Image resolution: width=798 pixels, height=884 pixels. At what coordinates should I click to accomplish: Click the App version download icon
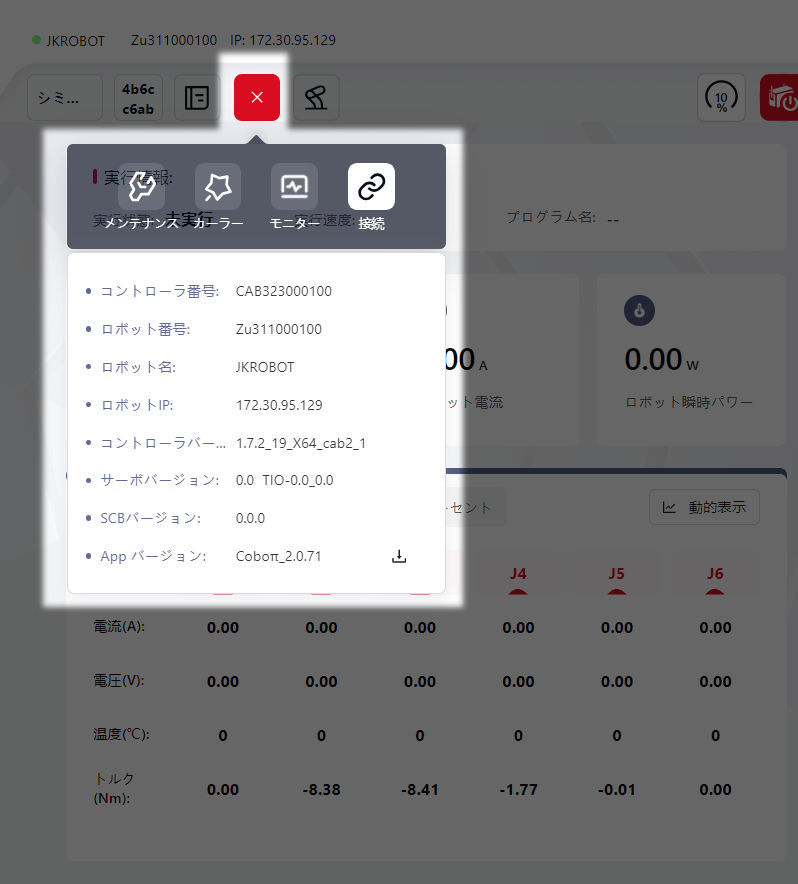click(399, 556)
